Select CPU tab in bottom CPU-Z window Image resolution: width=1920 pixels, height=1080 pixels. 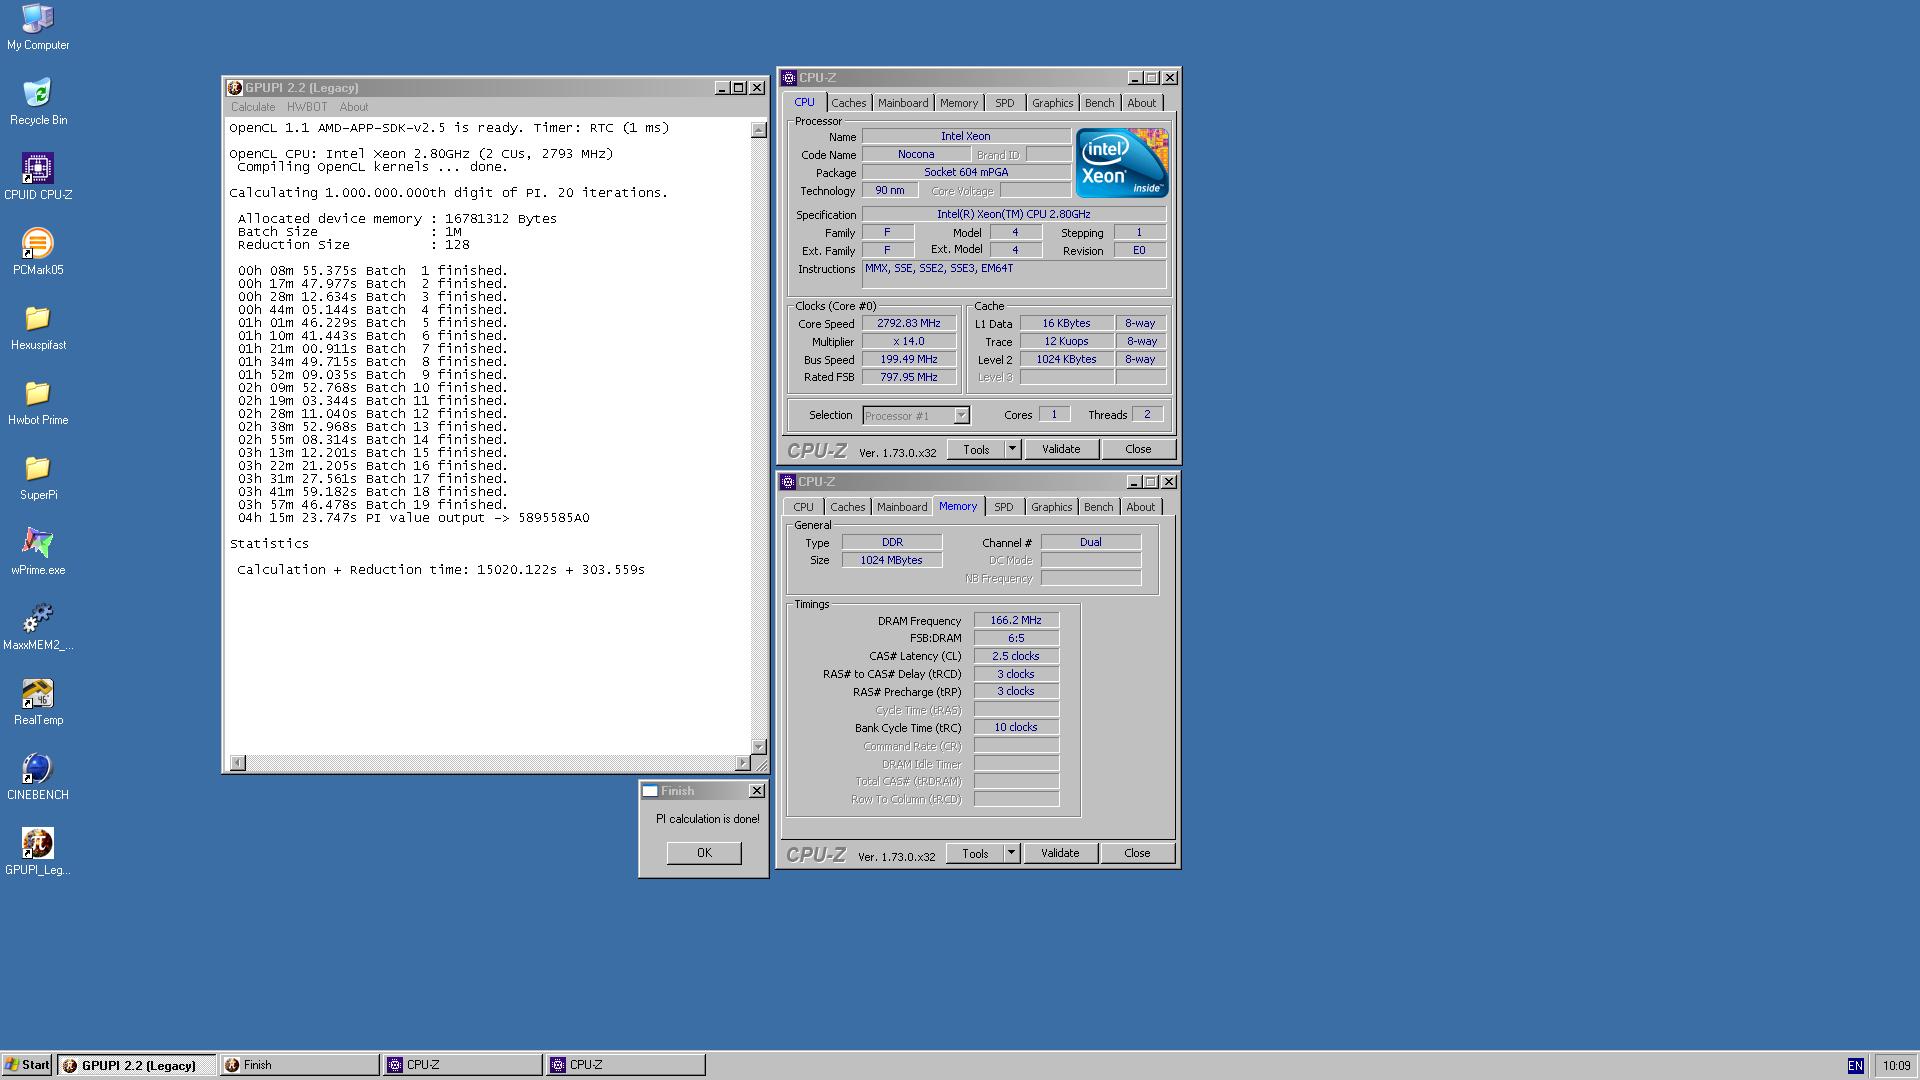[804, 507]
